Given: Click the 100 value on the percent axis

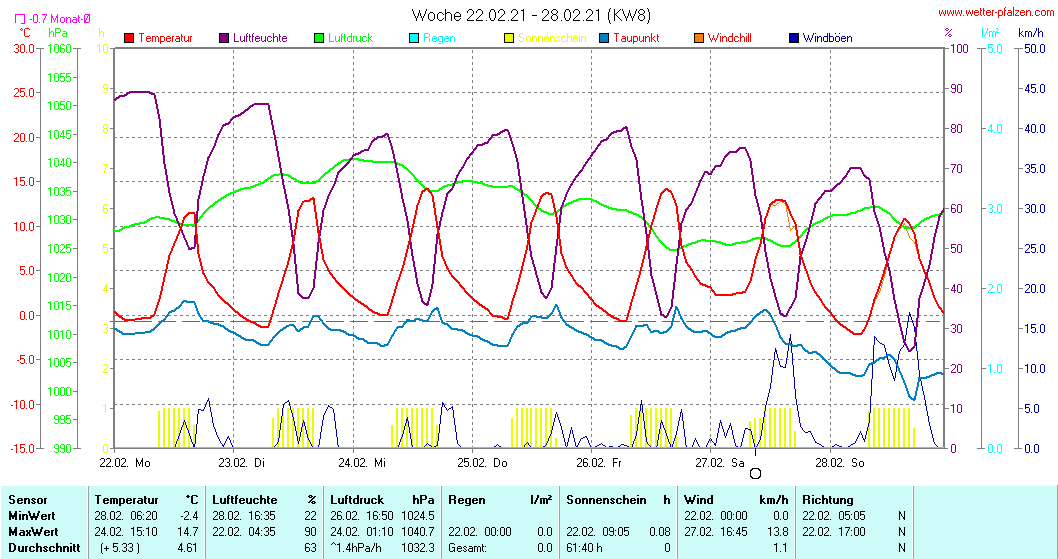Looking at the screenshot, I should tap(959, 49).
